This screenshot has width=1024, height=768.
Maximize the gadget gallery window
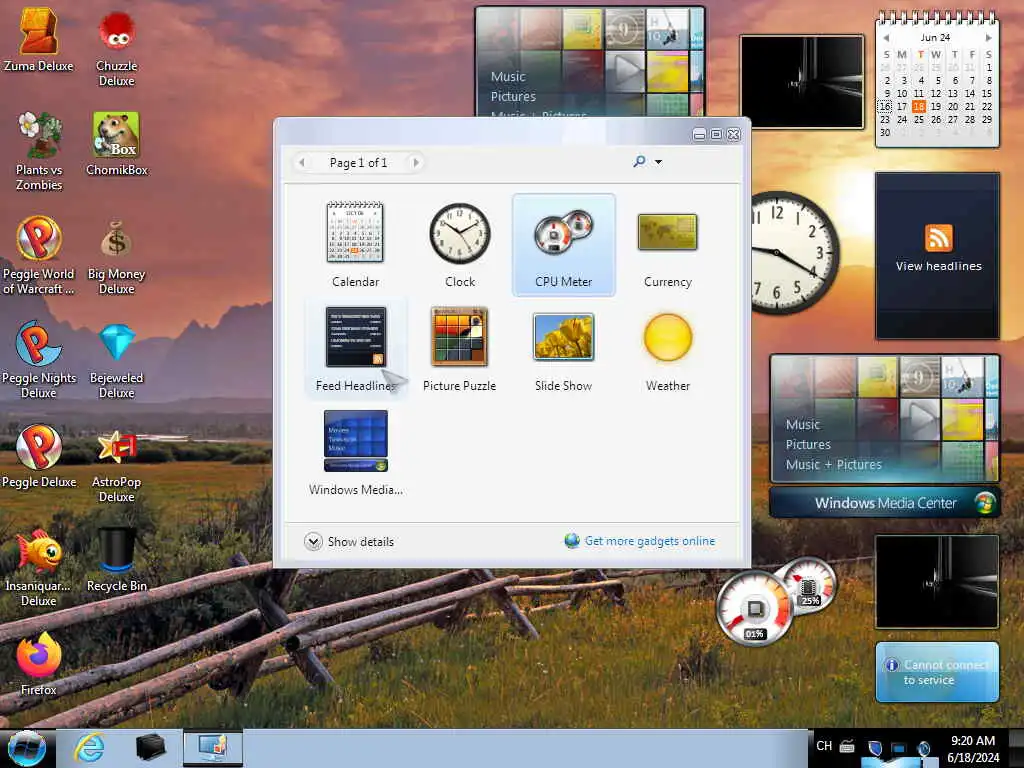[x=716, y=134]
